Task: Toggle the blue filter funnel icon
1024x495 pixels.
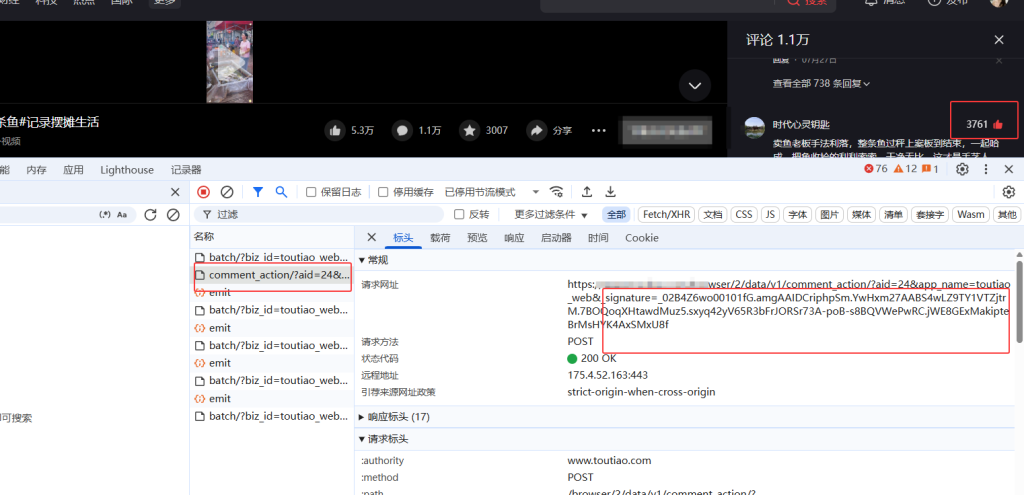Action: [258, 192]
